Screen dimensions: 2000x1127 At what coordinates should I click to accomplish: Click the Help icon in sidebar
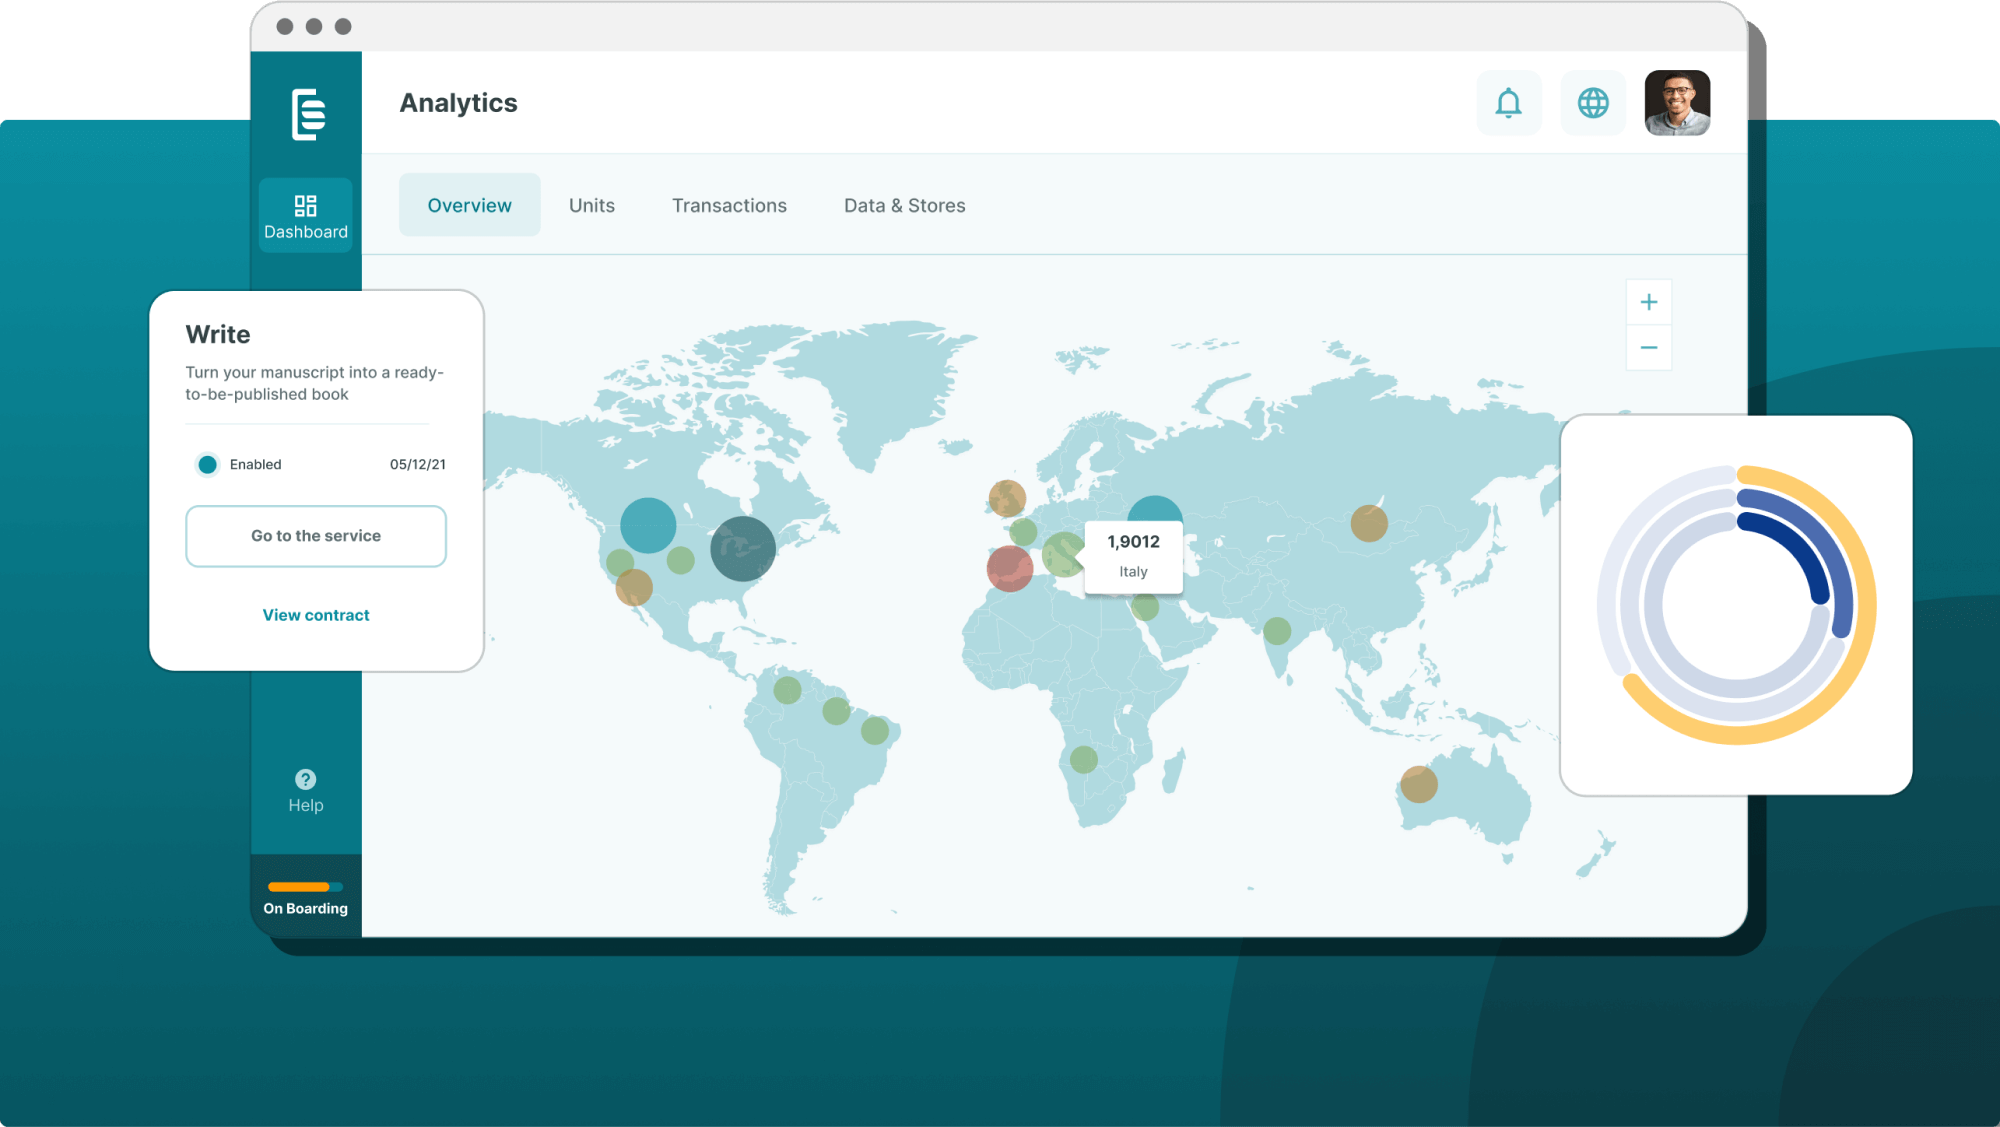tap(305, 779)
